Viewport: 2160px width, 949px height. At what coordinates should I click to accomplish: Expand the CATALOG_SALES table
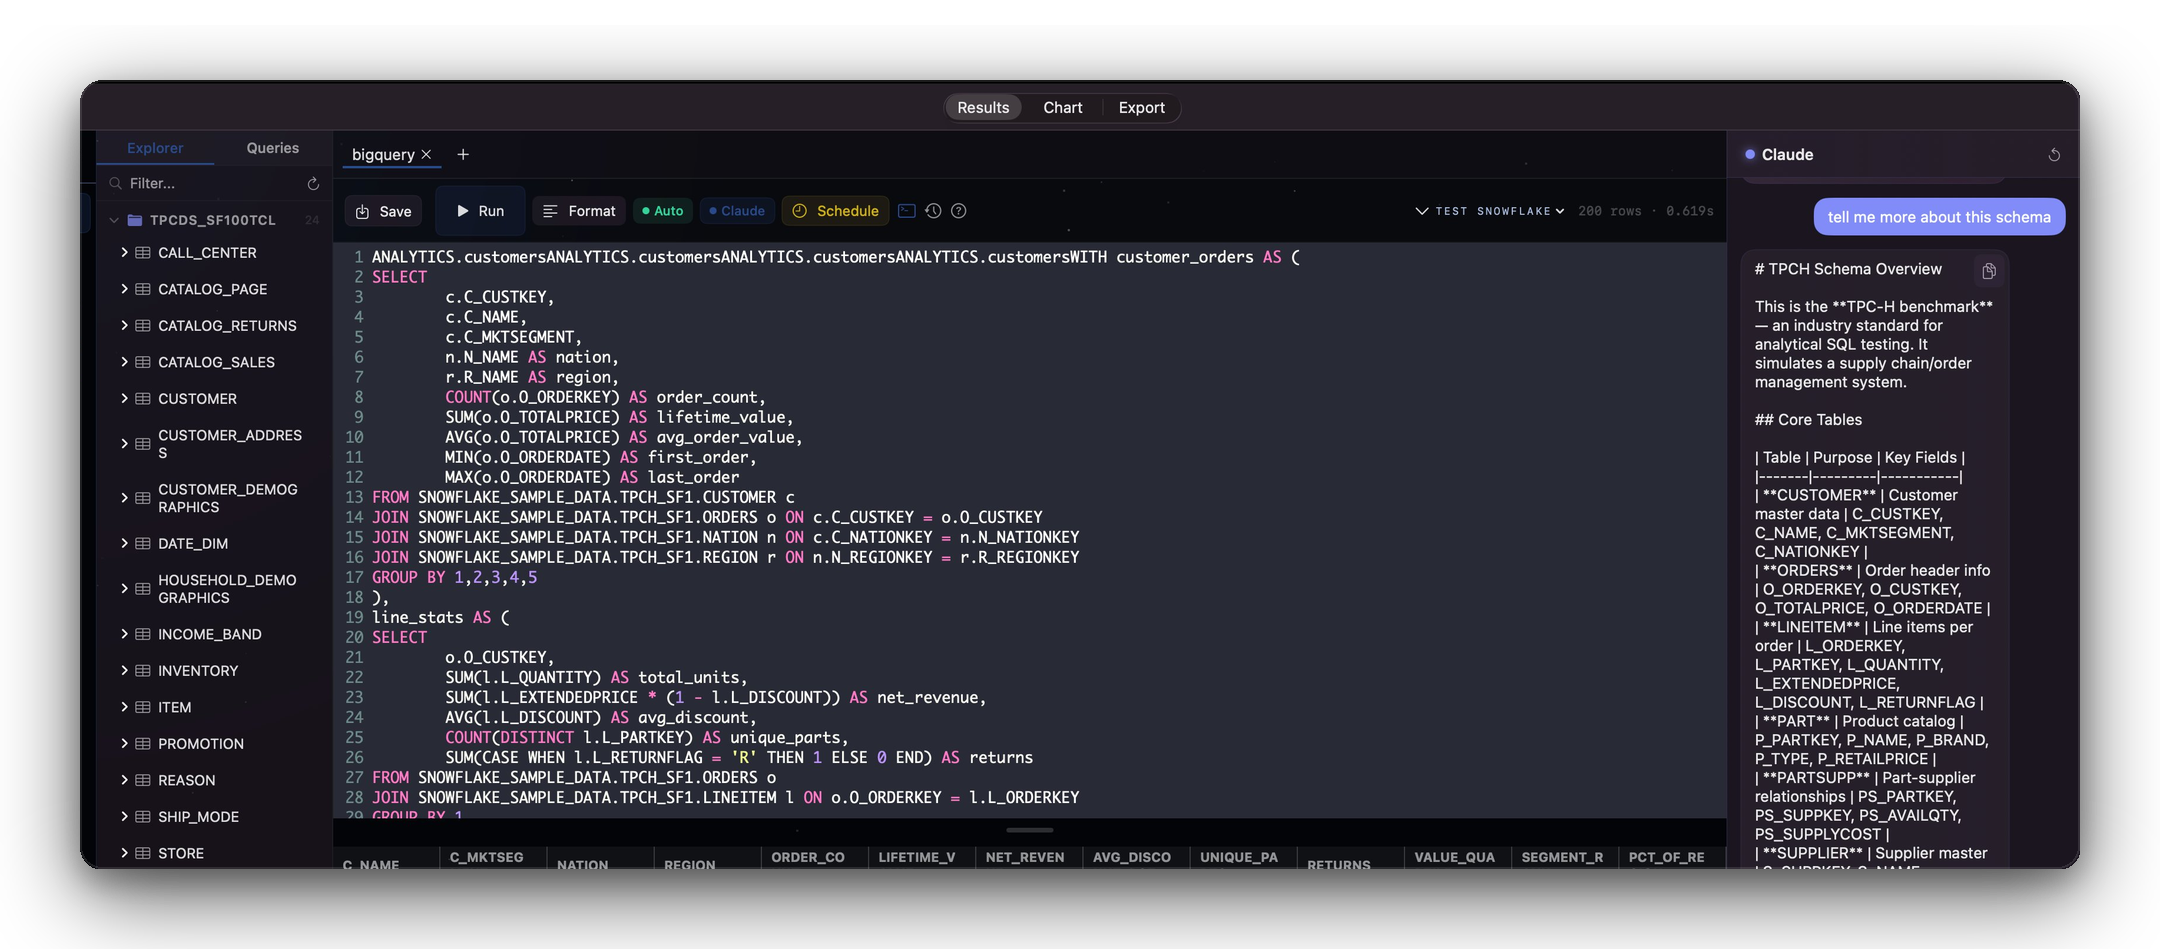coord(124,362)
